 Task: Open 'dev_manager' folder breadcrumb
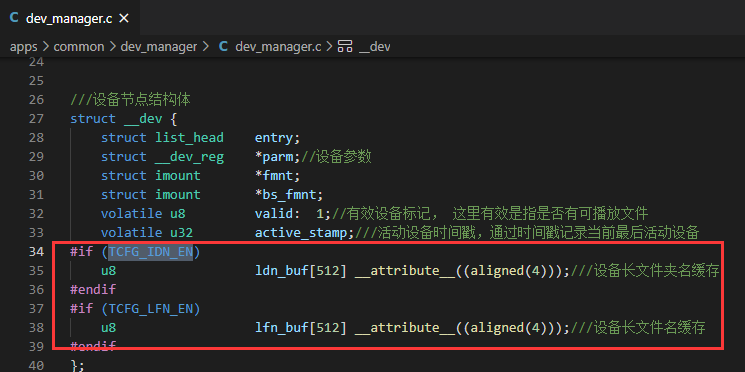pyautogui.click(x=159, y=47)
